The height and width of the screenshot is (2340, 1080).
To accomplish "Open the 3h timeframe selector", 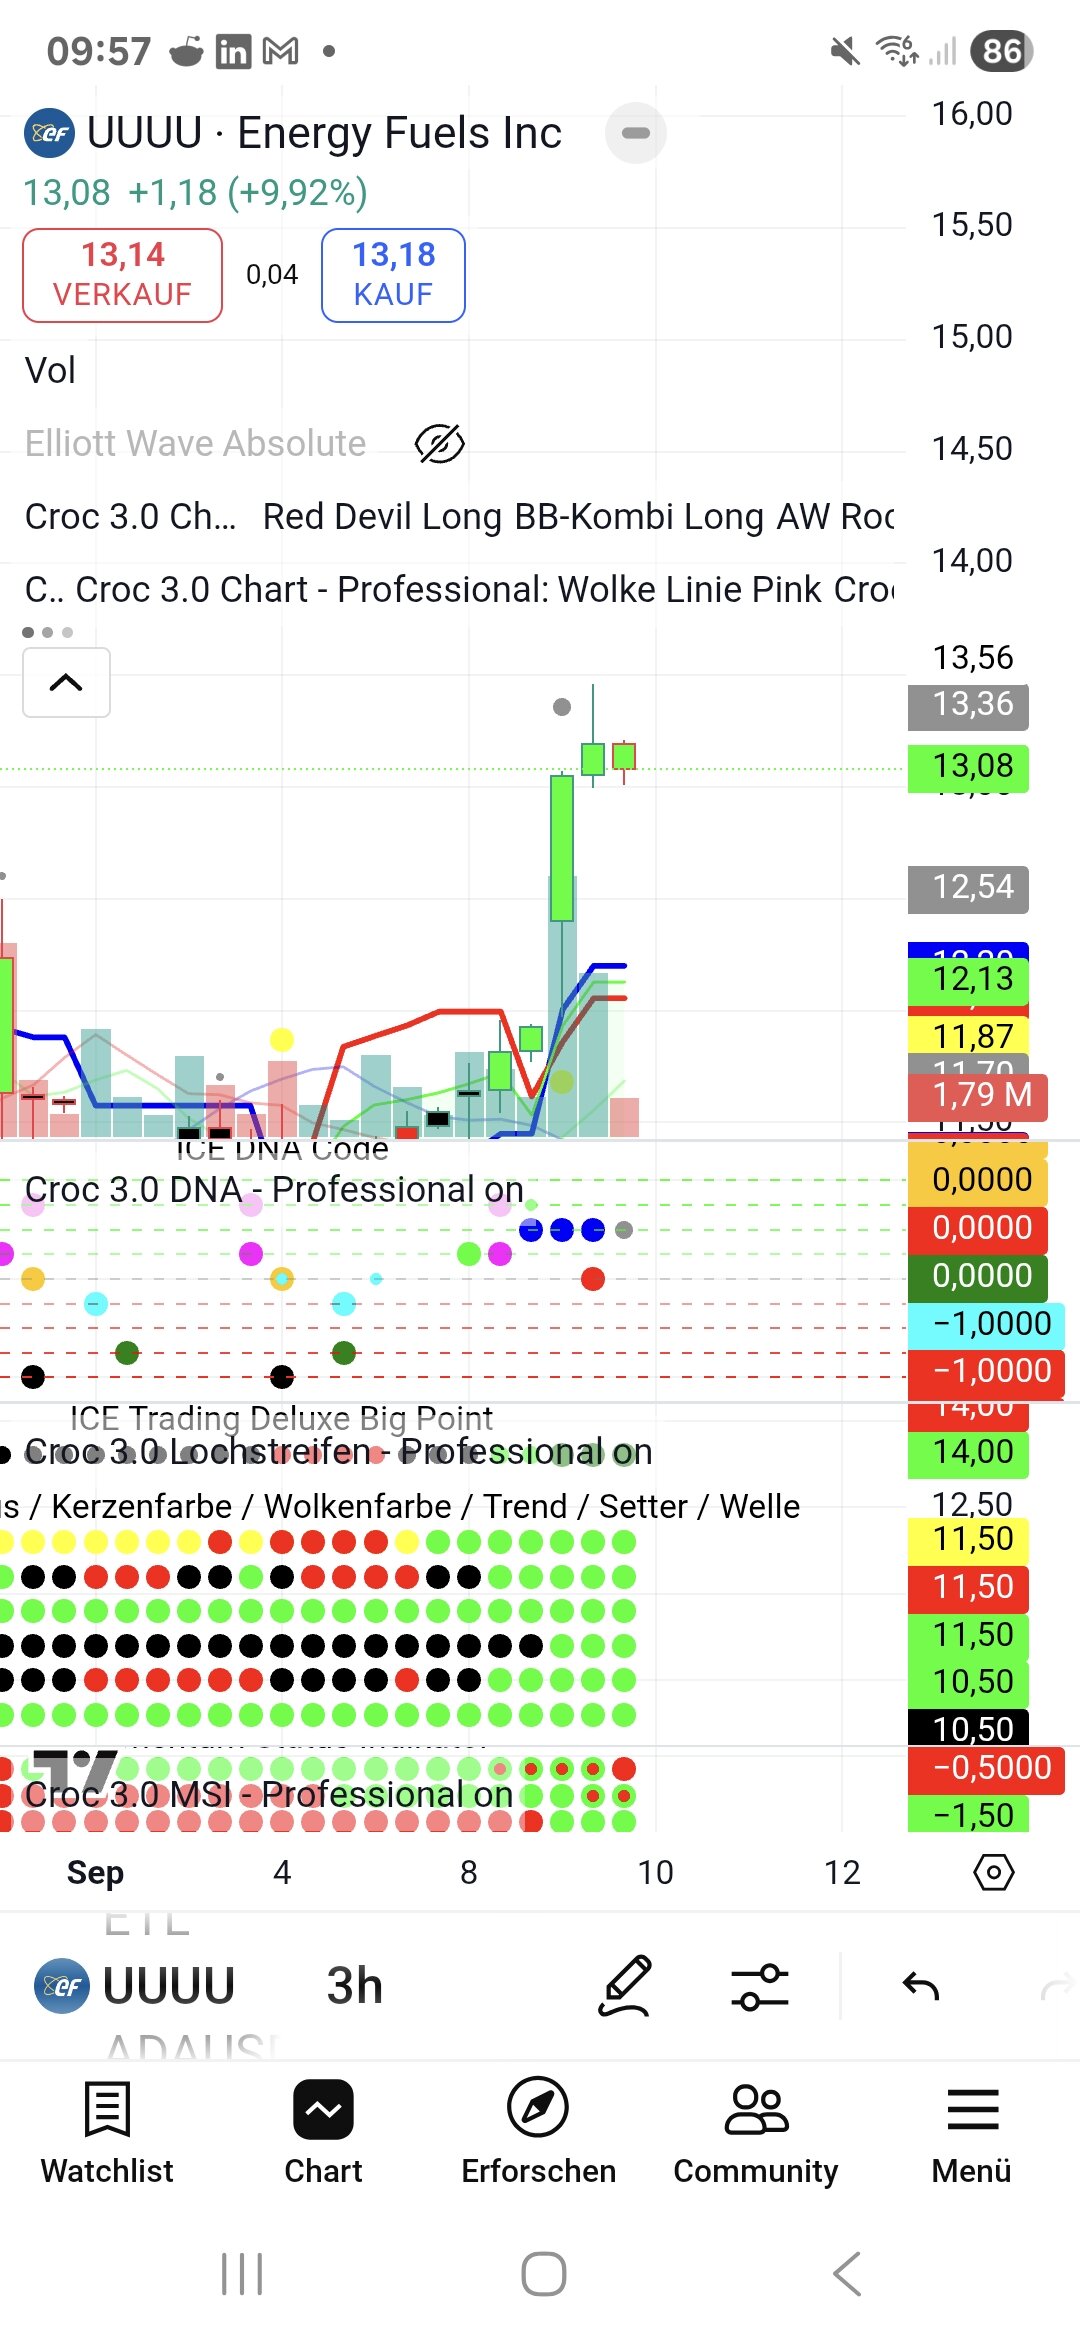I will pos(355,1986).
